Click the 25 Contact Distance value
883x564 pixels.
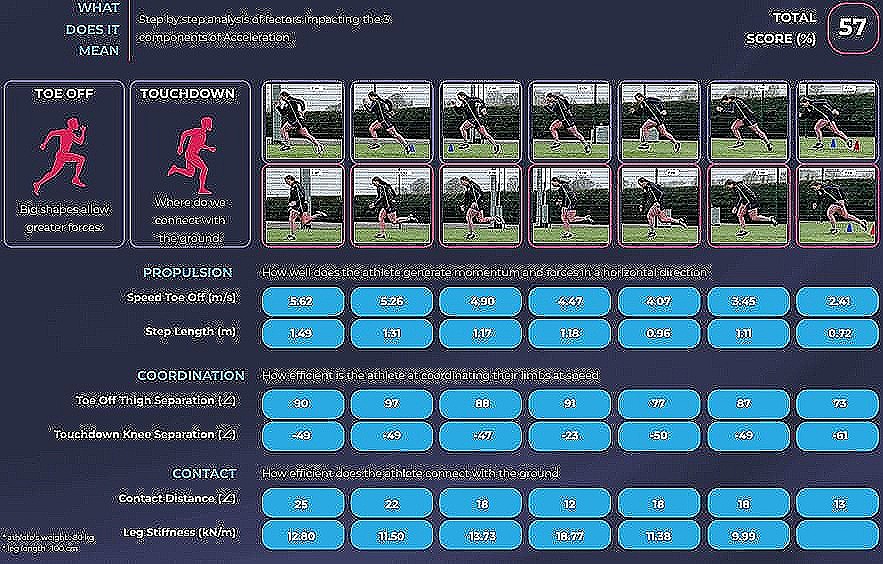click(303, 503)
